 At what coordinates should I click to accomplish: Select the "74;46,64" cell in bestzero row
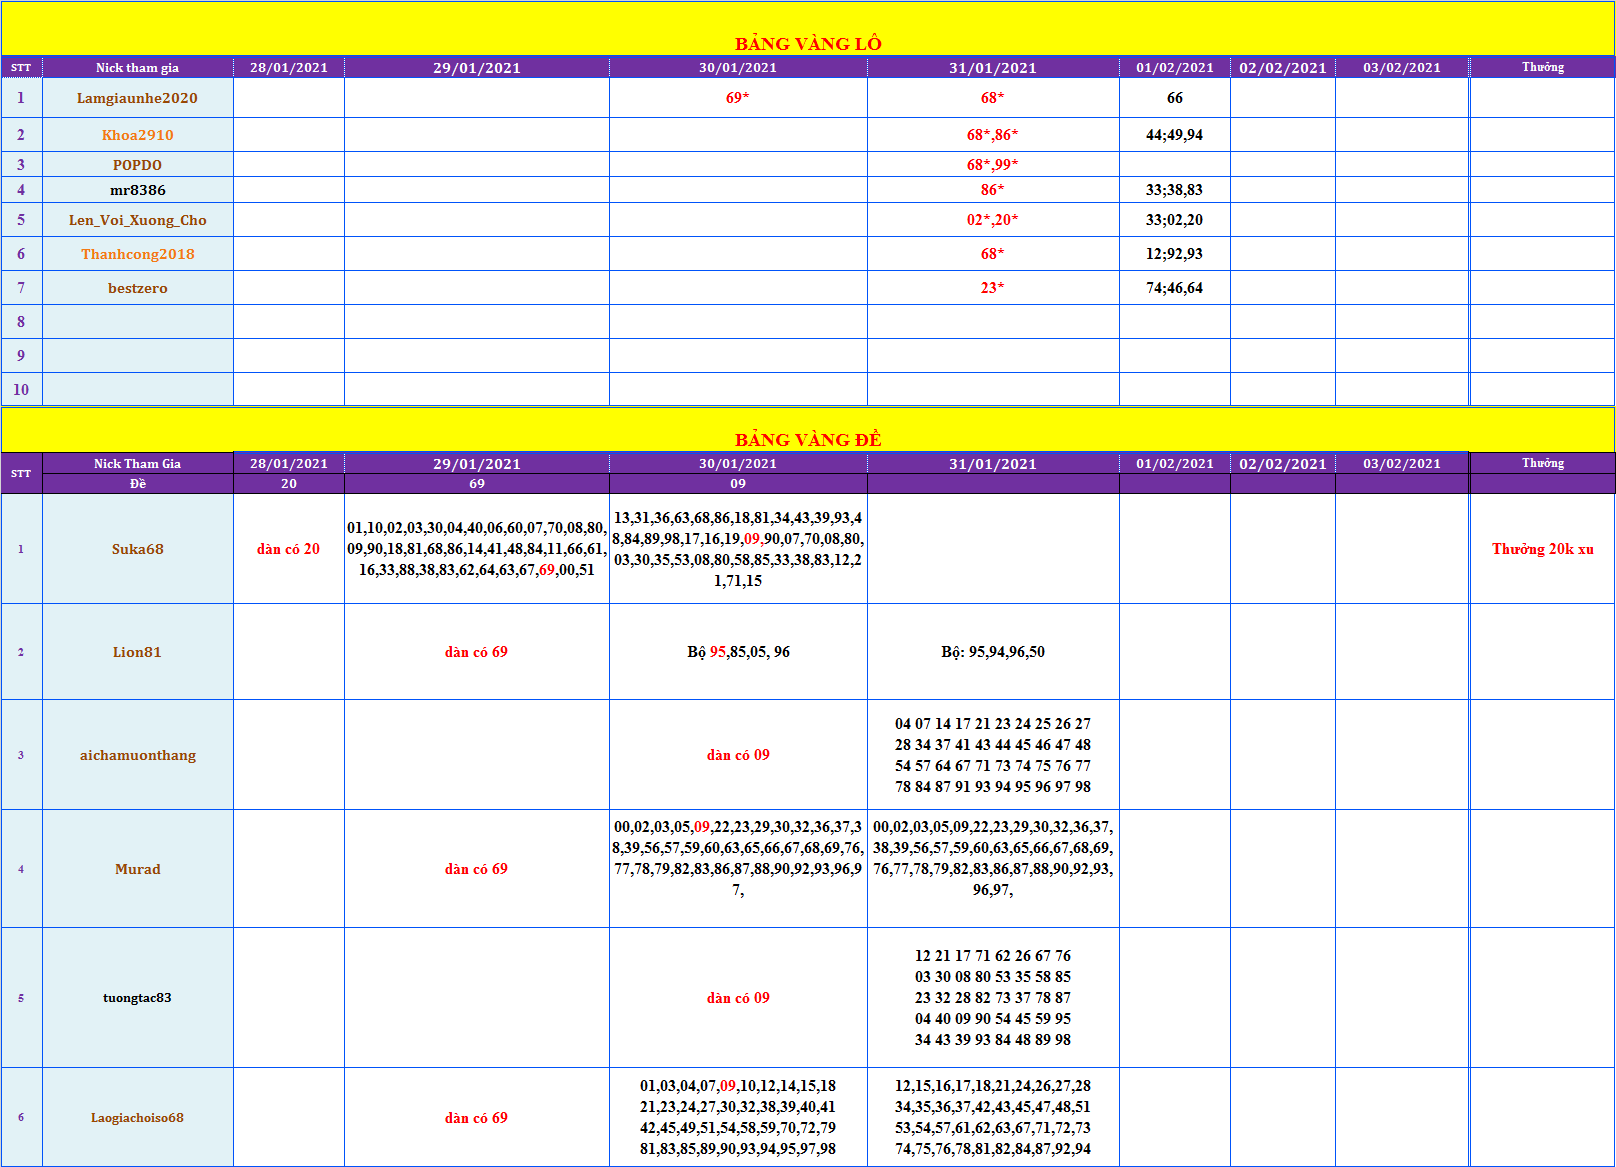(x=1174, y=288)
